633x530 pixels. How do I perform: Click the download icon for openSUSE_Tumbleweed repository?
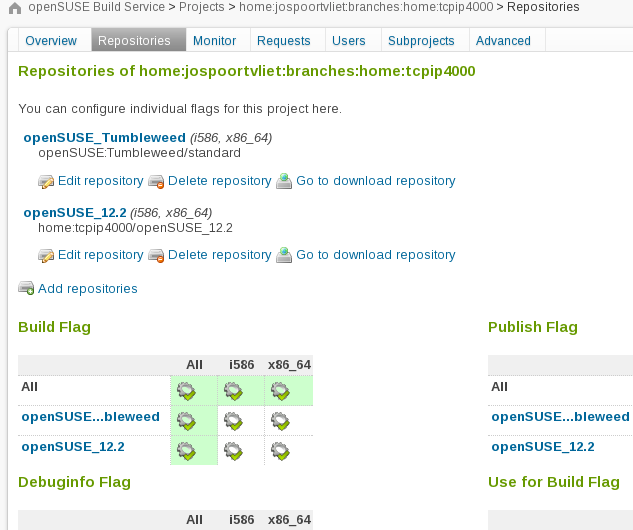[x=284, y=181]
